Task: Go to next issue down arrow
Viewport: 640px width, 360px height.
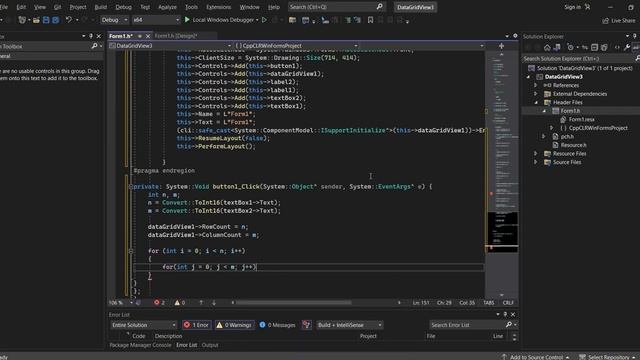Action: click(214, 303)
